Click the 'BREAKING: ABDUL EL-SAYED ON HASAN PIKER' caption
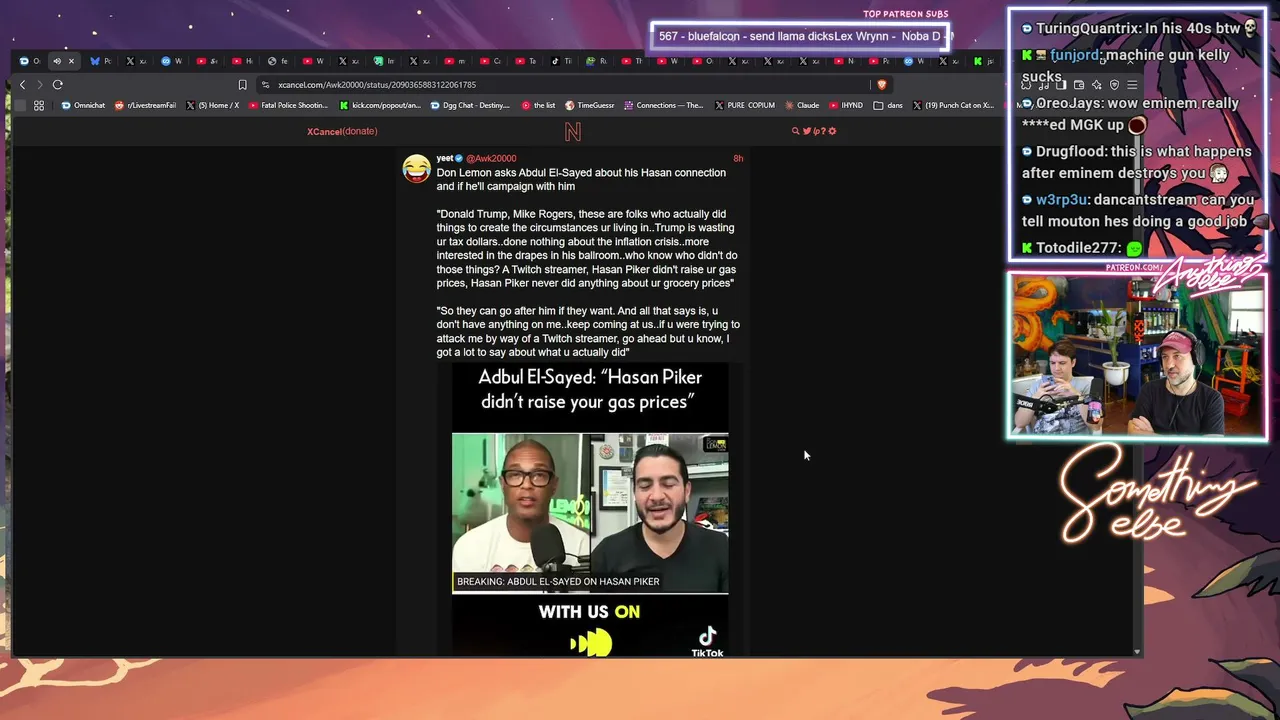This screenshot has width=1280, height=720. point(558,581)
